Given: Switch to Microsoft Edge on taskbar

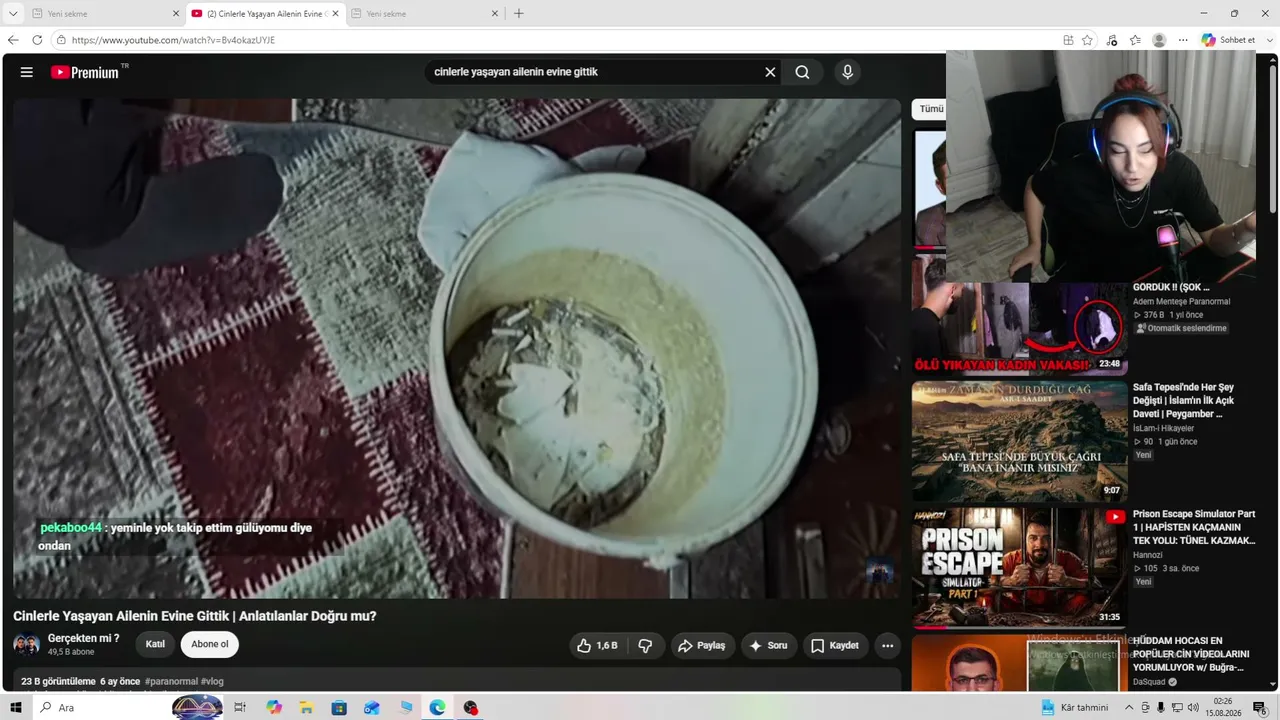Looking at the screenshot, I should tap(437, 708).
